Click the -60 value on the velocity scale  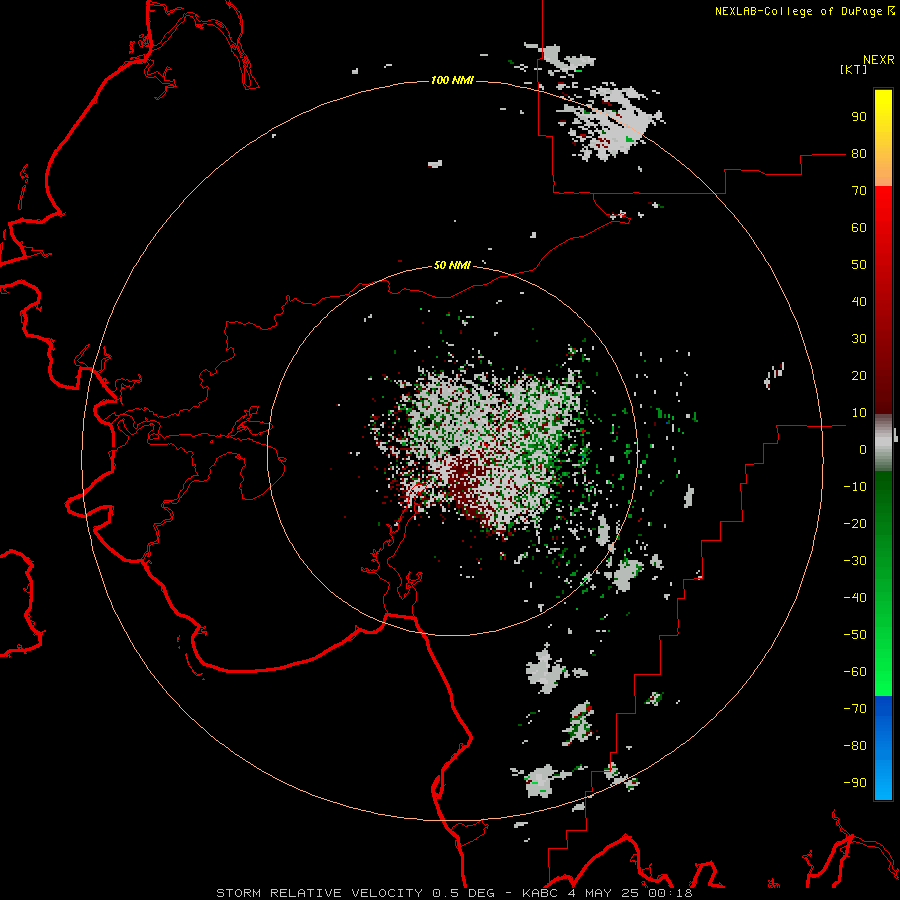tap(855, 672)
